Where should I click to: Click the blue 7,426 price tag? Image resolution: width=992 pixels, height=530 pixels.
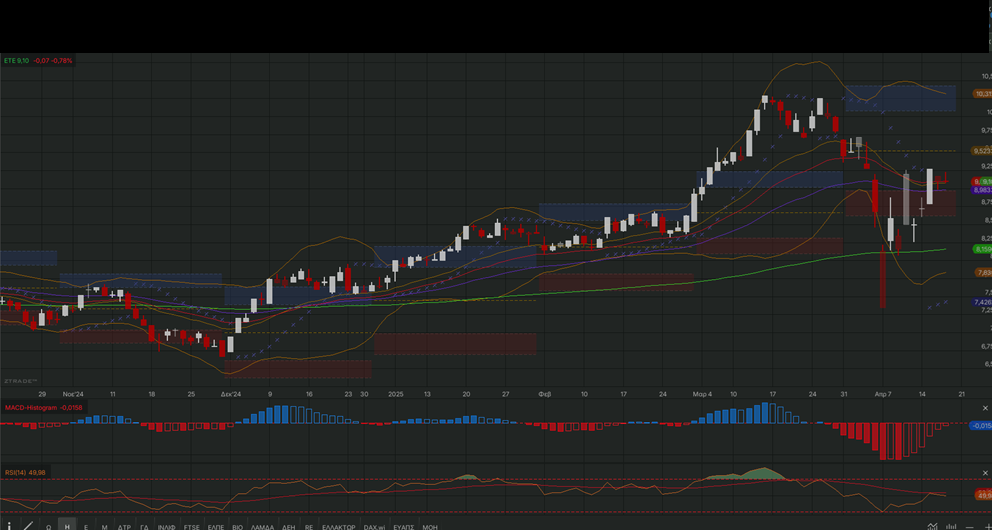982,302
